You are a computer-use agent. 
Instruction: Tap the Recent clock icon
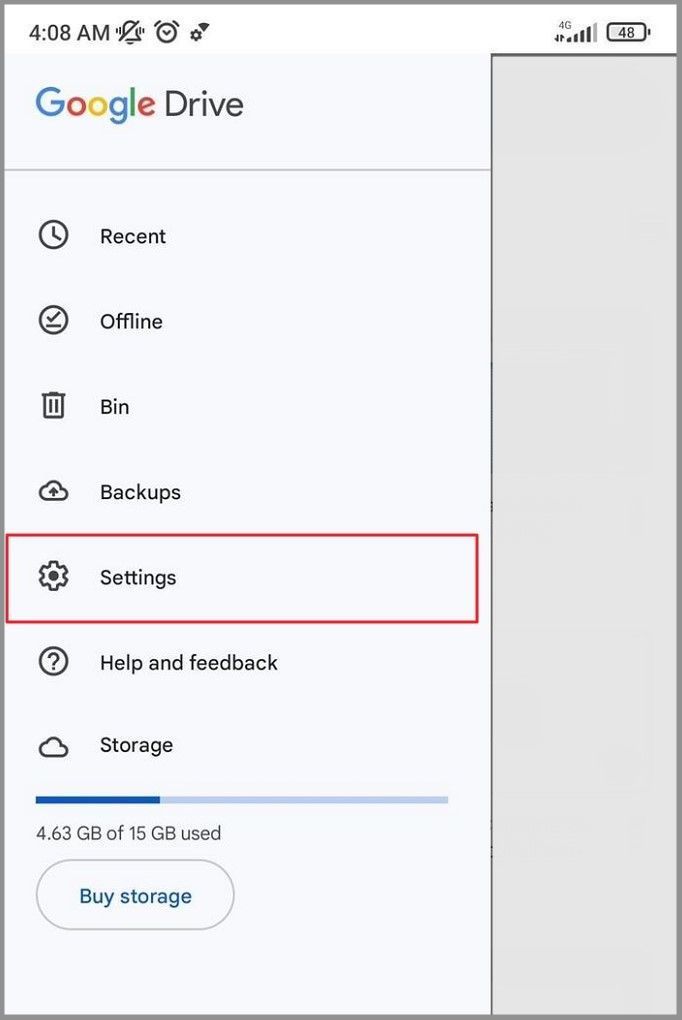point(53,236)
